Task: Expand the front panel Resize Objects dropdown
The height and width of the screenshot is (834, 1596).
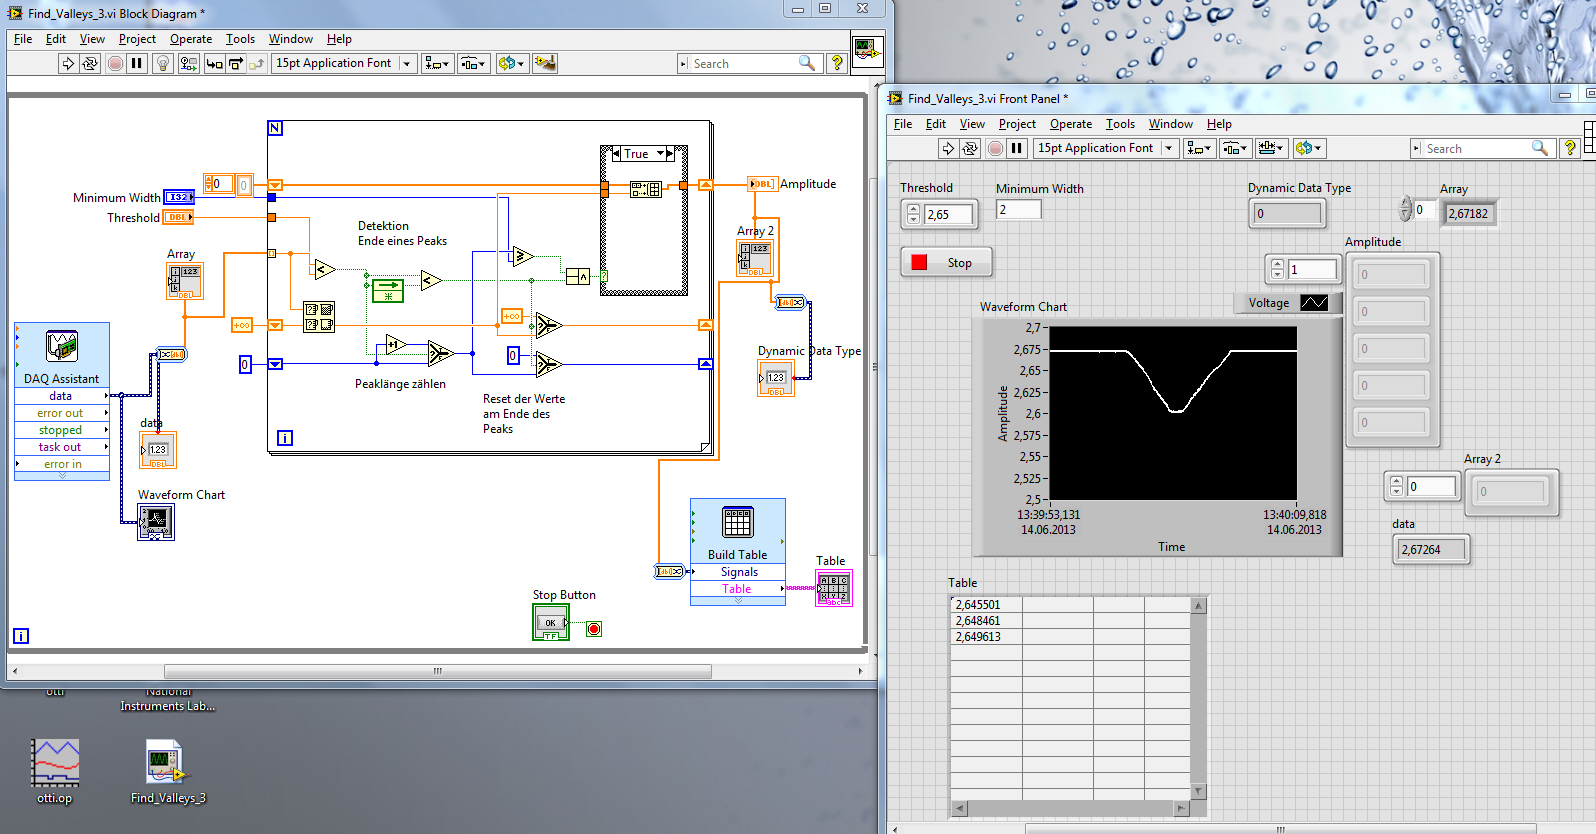Action: 1270,148
